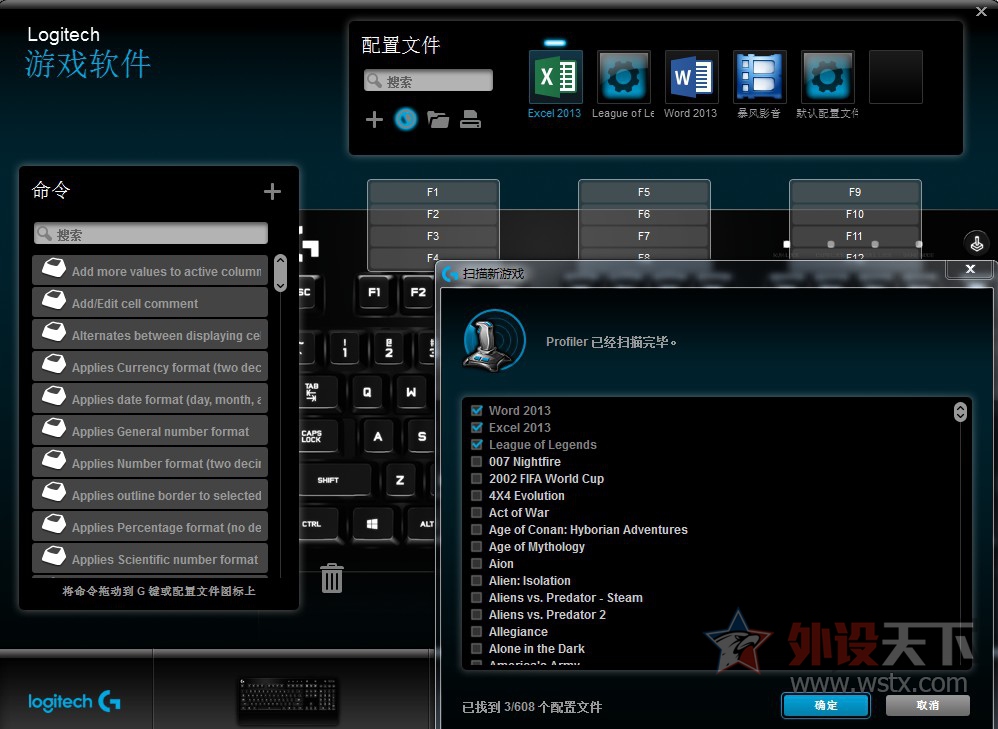
Task: Select the F3 G-key assignment slot
Action: coord(433,236)
